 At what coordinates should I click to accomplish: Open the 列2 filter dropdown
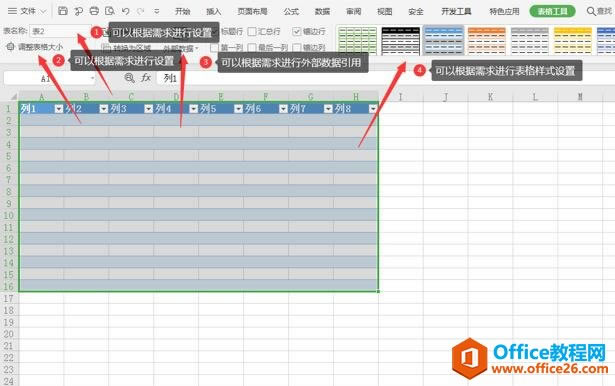click(104, 109)
